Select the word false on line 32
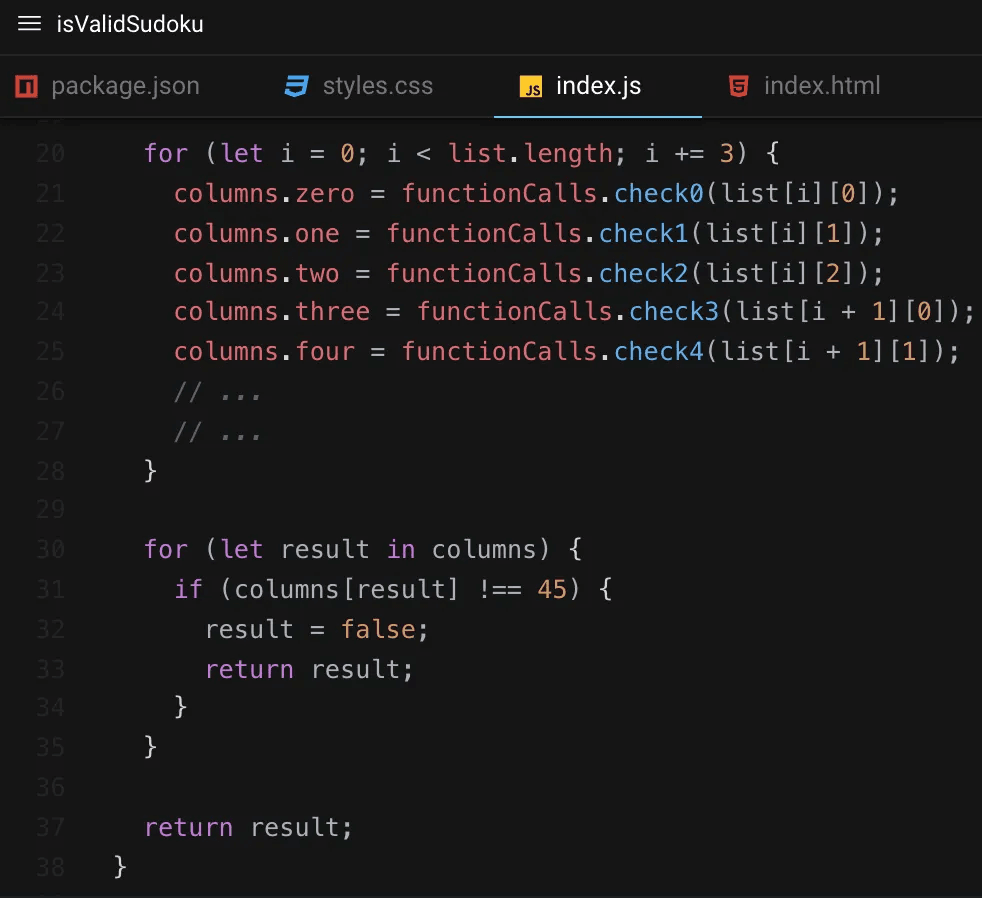982x898 pixels. (x=380, y=629)
